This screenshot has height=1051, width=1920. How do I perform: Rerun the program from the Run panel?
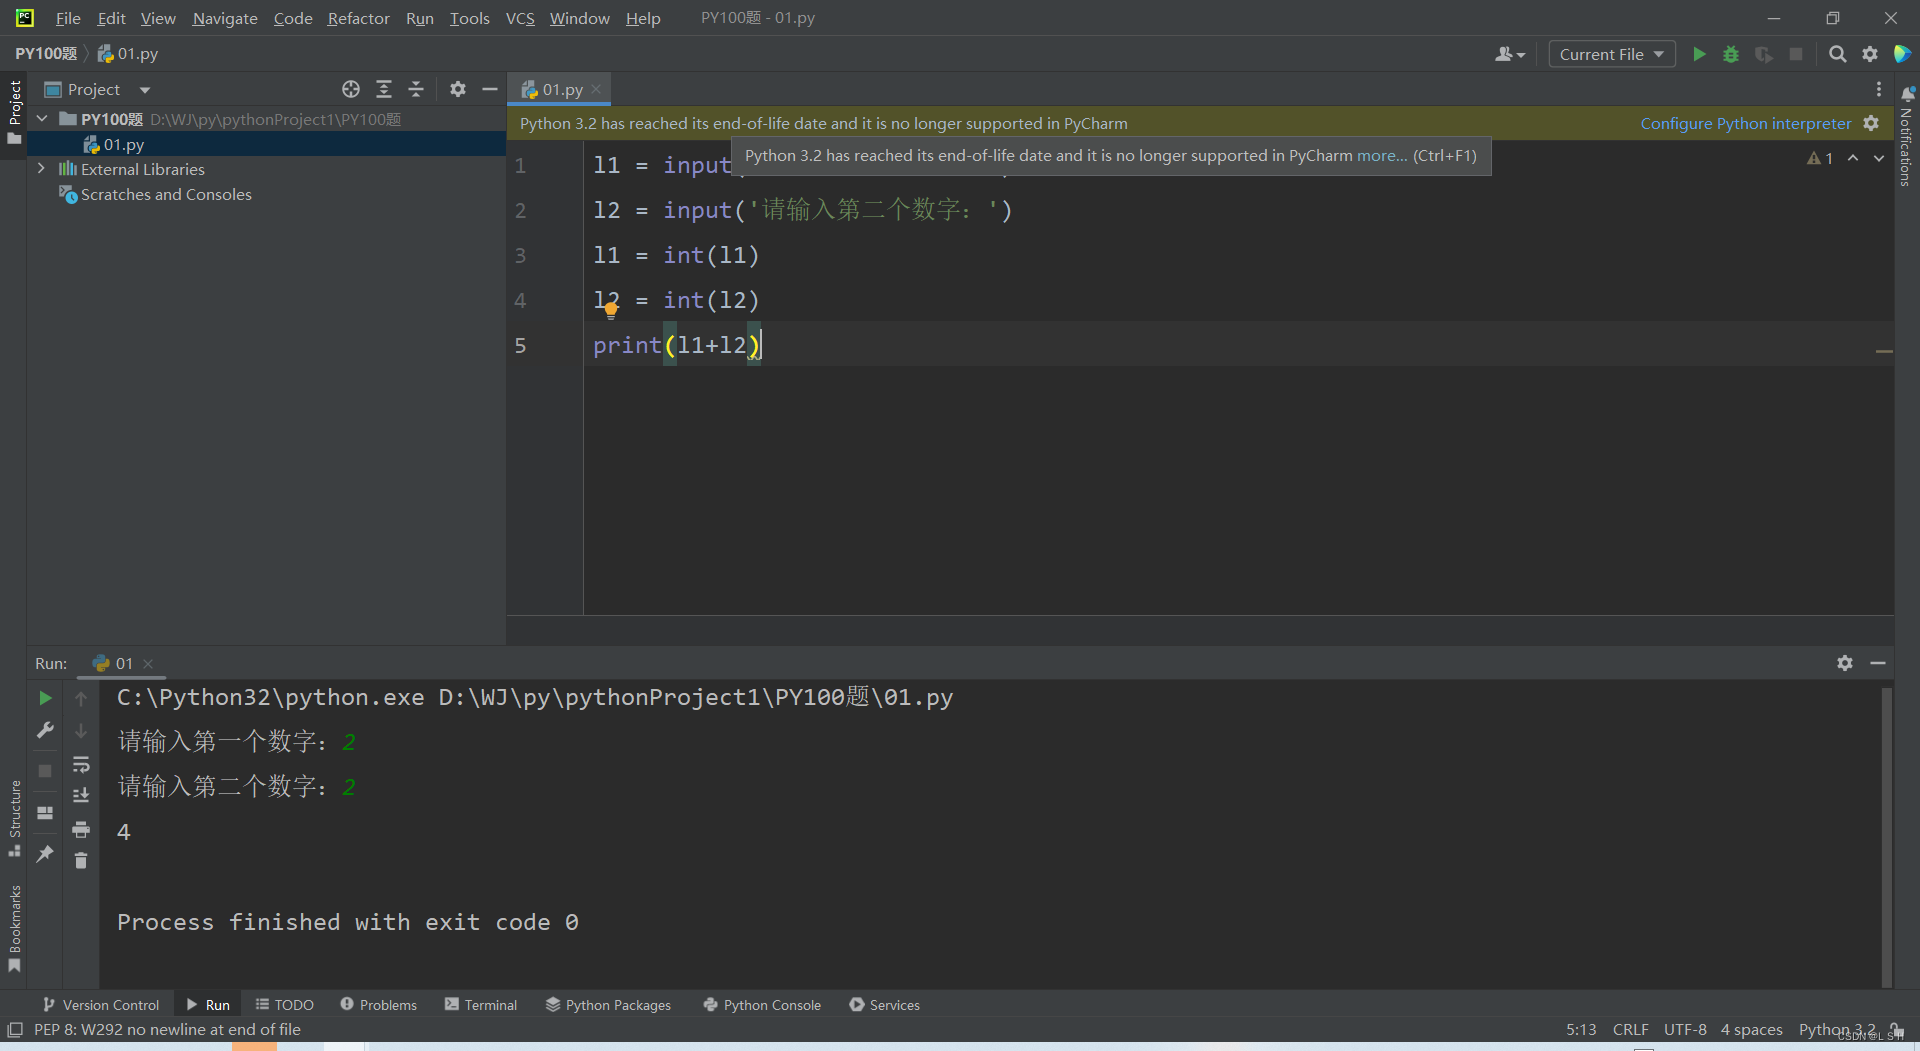pos(44,698)
